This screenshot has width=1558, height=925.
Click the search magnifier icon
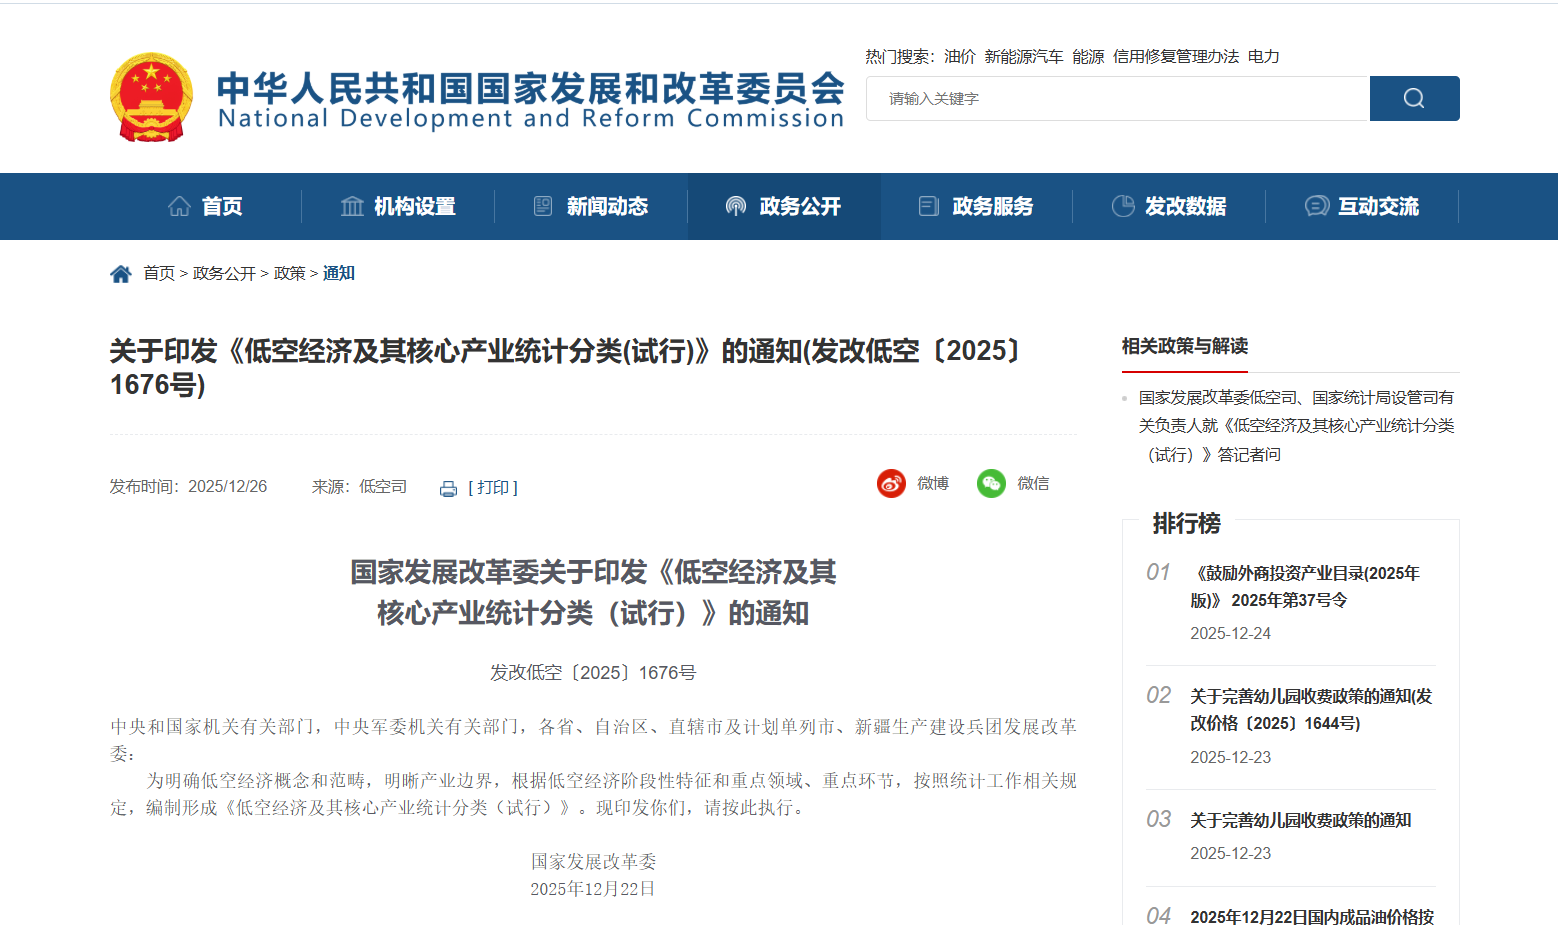point(1413,98)
